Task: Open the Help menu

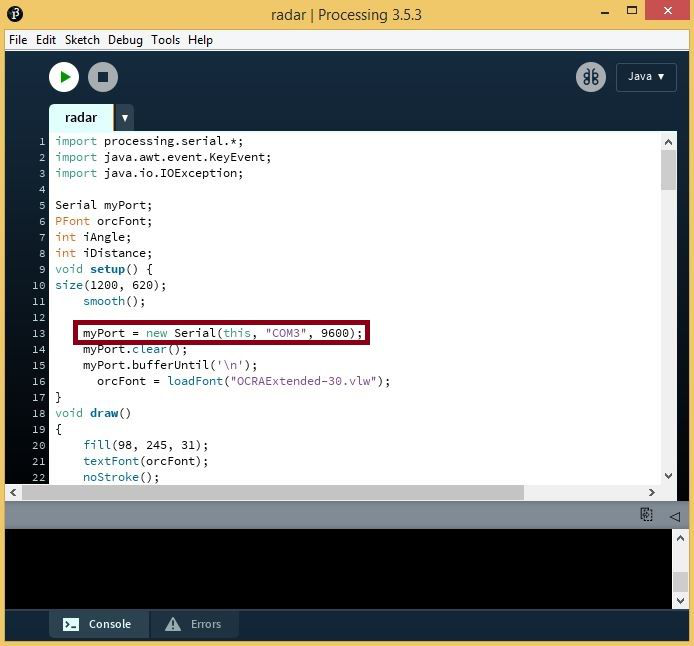Action: tap(200, 40)
